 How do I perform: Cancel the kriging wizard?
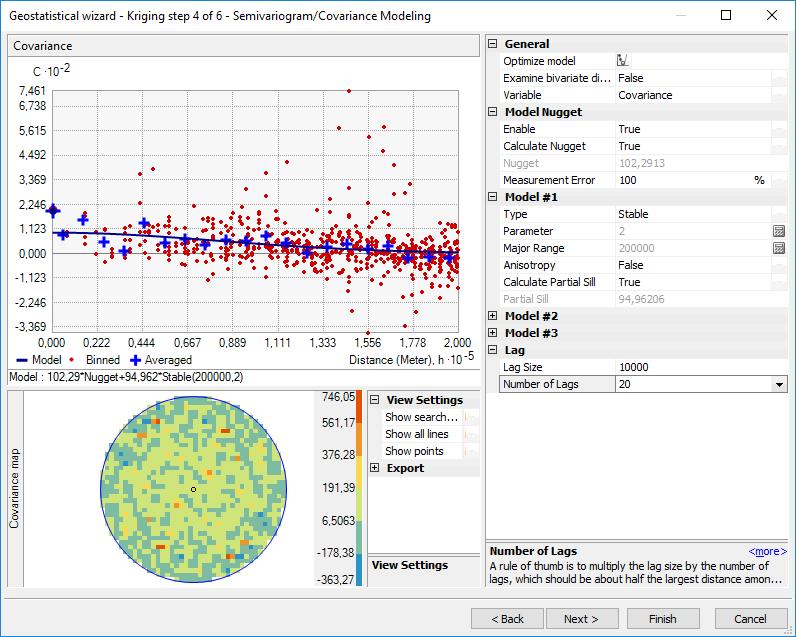point(750,619)
